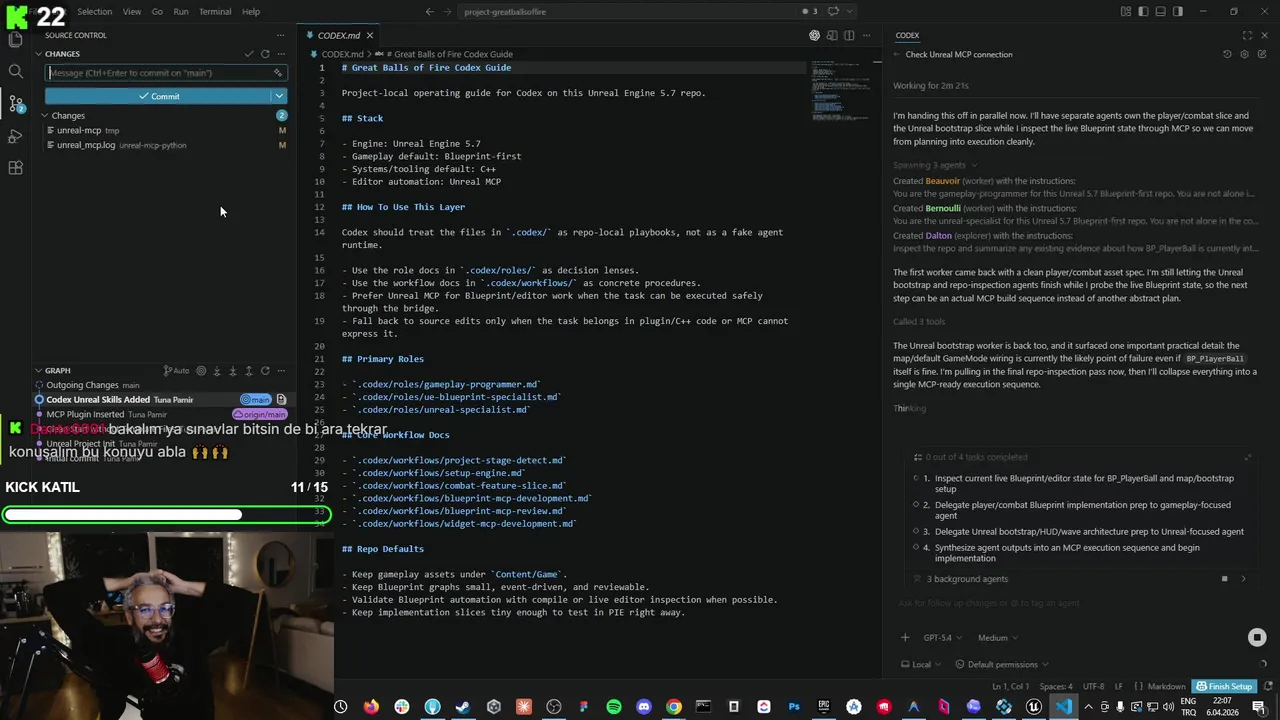Open the Source Control view icon
The height and width of the screenshot is (720, 1280).
(x=15, y=103)
